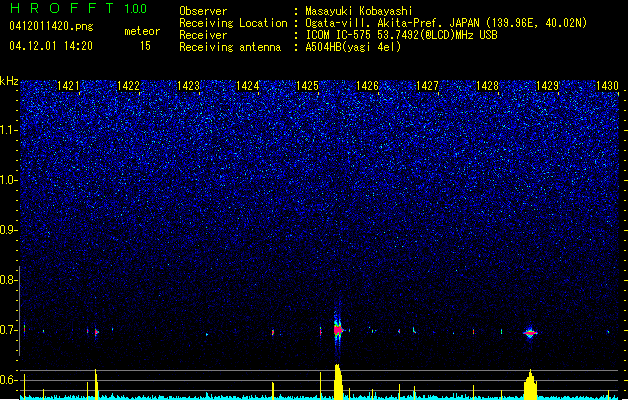Click the strong red meteor echo between 1425 and 1426

pyautogui.click(x=338, y=330)
